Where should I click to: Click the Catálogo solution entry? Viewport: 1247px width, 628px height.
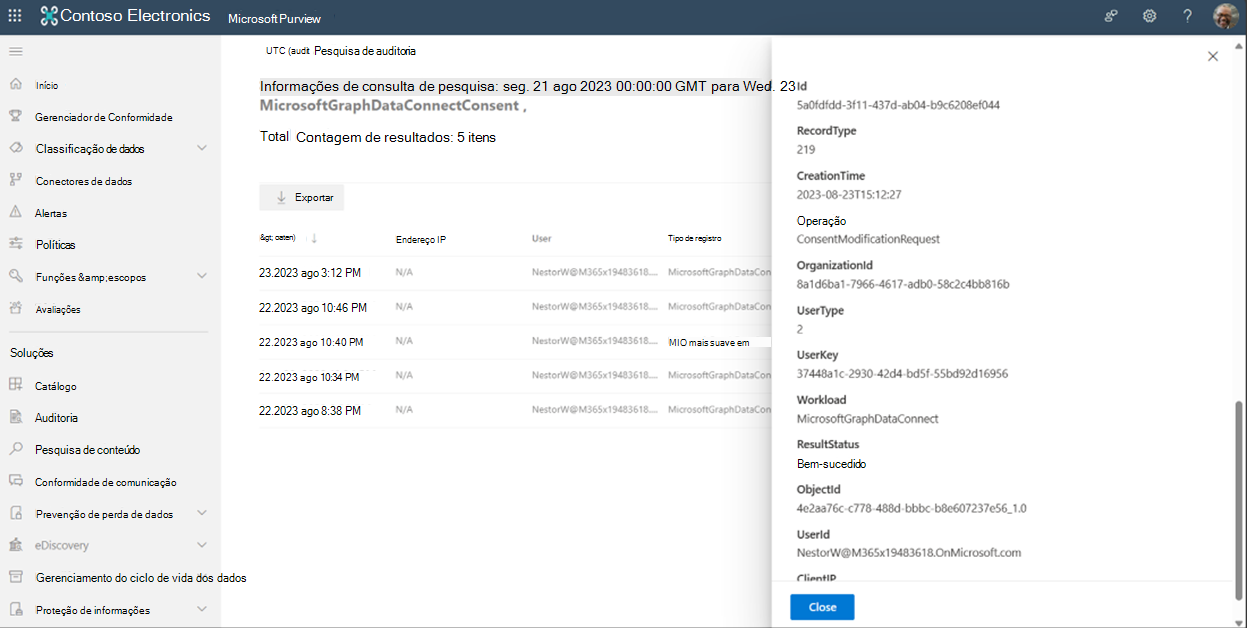pos(56,386)
